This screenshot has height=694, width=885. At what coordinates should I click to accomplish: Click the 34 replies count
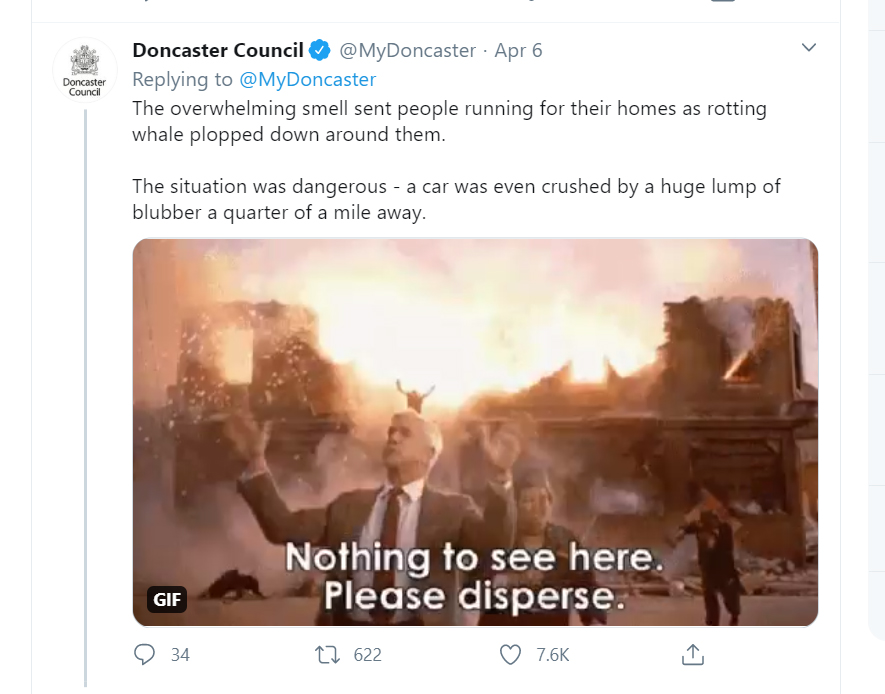click(180, 655)
